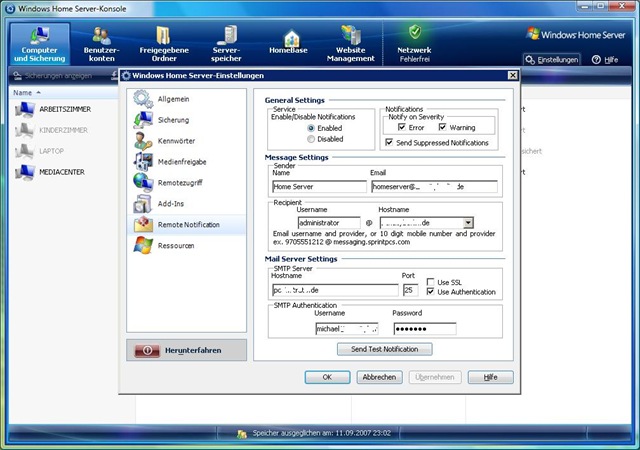Click the Sicherung settings icon
The width and height of the screenshot is (640, 450).
143,120
